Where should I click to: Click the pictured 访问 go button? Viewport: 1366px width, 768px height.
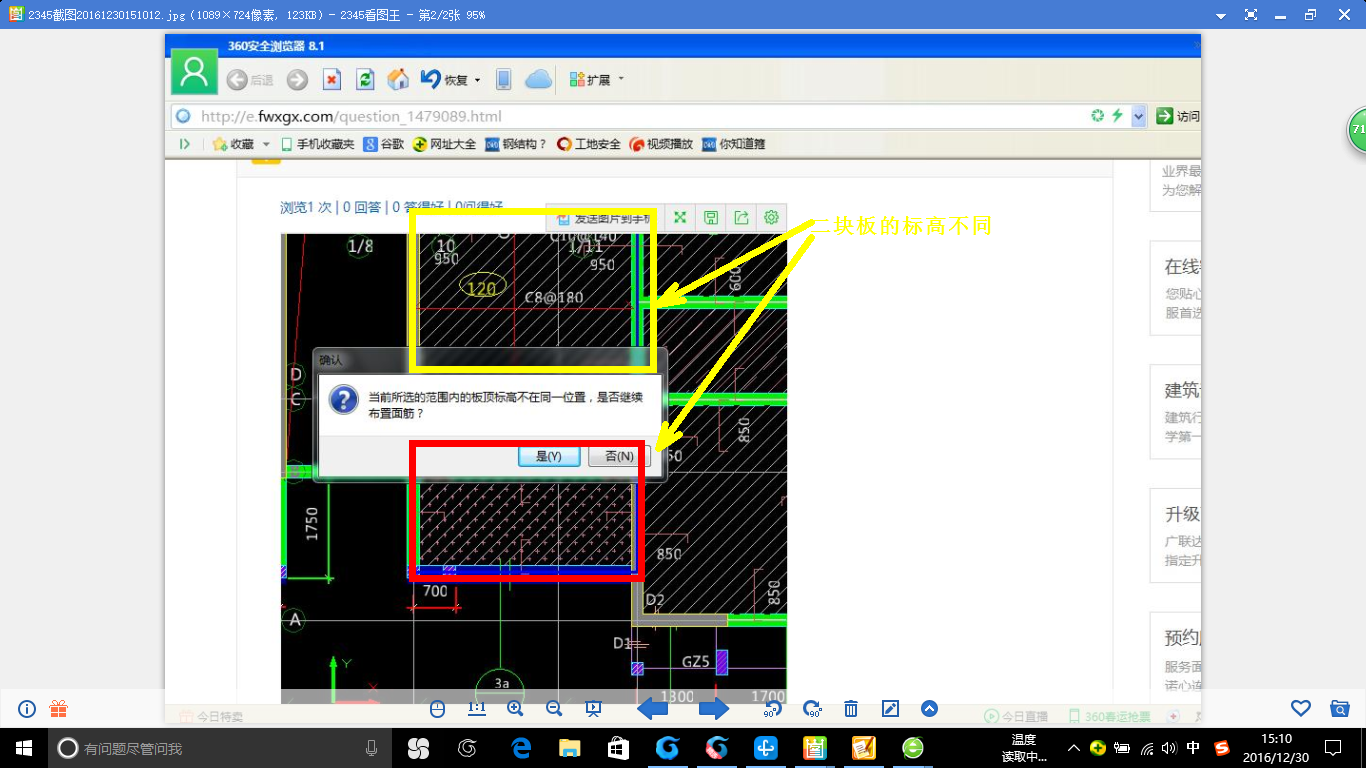tap(1178, 116)
